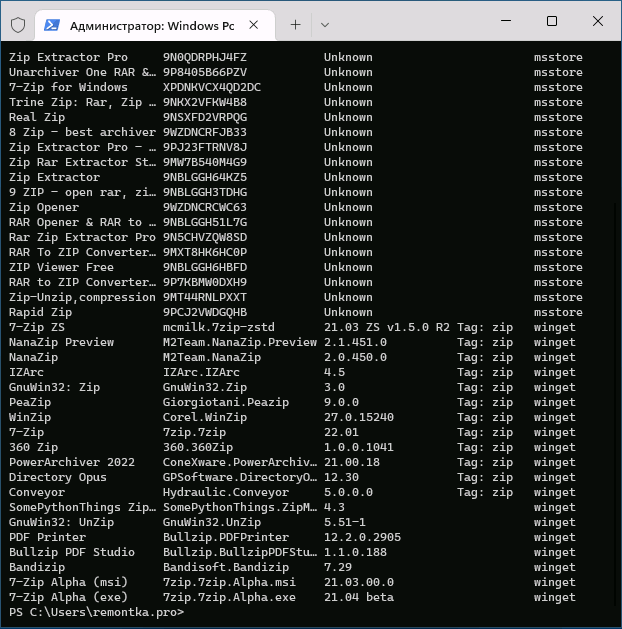The image size is (622, 629).
Task: Open a new tab with plus button
Action: click(x=295, y=23)
